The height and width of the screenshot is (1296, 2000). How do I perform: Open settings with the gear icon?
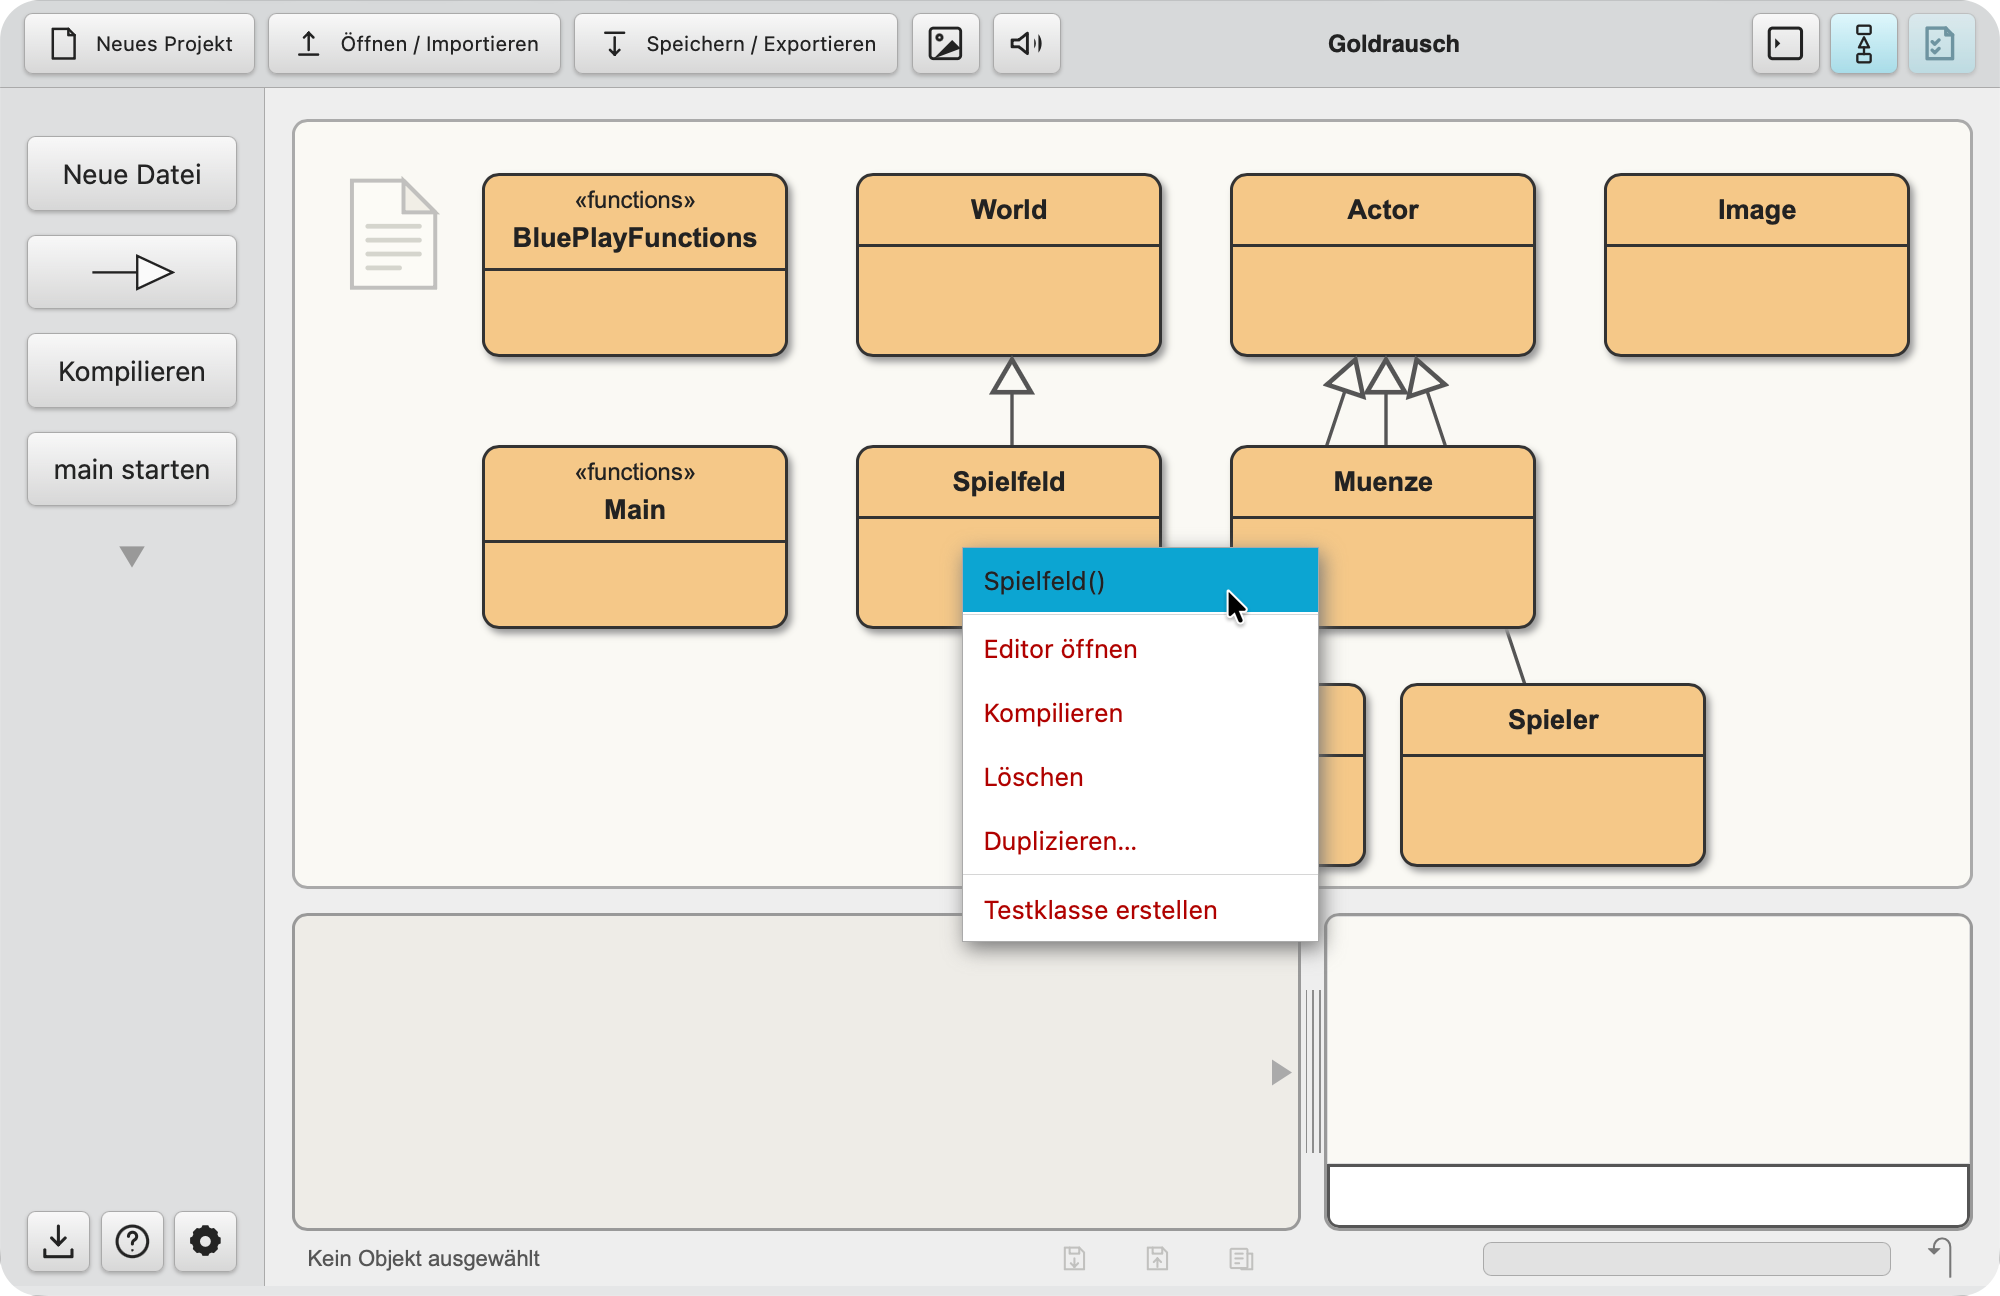tap(205, 1241)
